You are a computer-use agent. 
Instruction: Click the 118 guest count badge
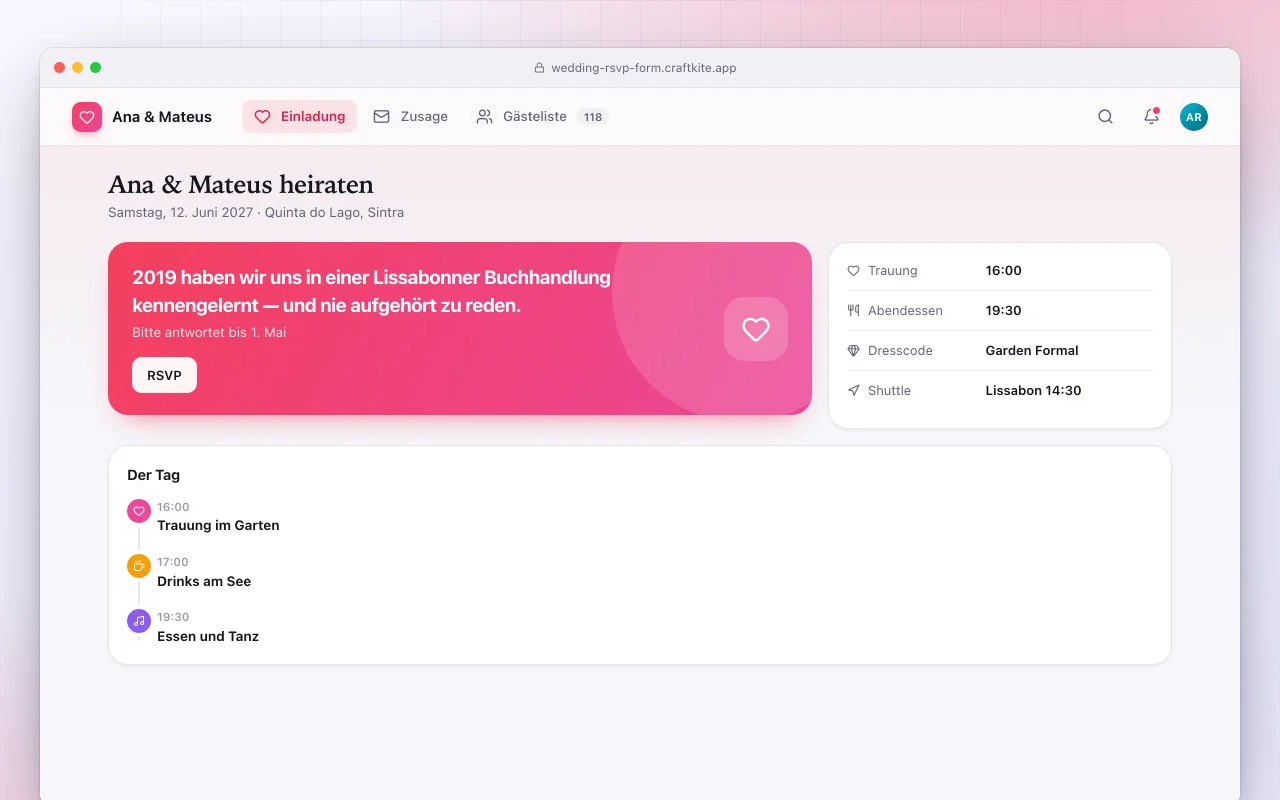click(593, 117)
